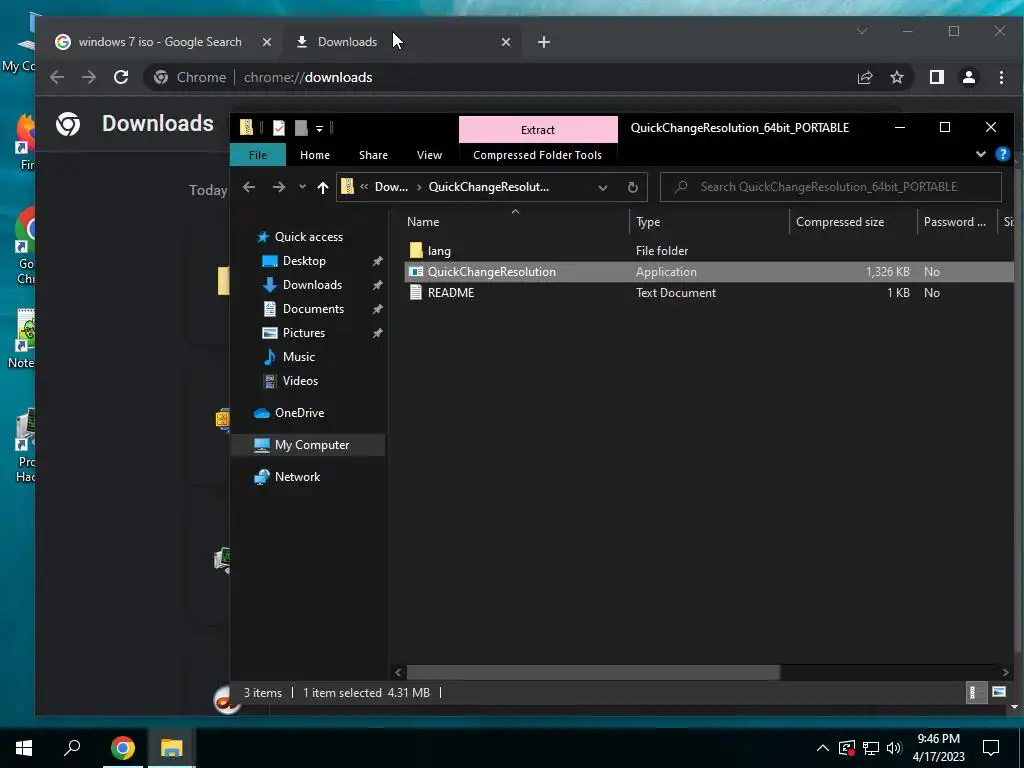
Task: Expand the Explorer ribbon with chevron
Action: click(980, 154)
